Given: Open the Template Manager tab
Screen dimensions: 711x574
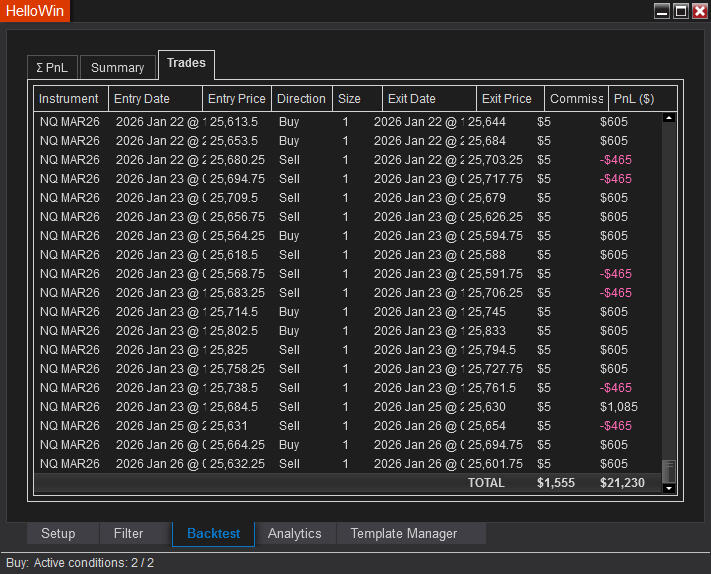Looking at the screenshot, I should (403, 534).
